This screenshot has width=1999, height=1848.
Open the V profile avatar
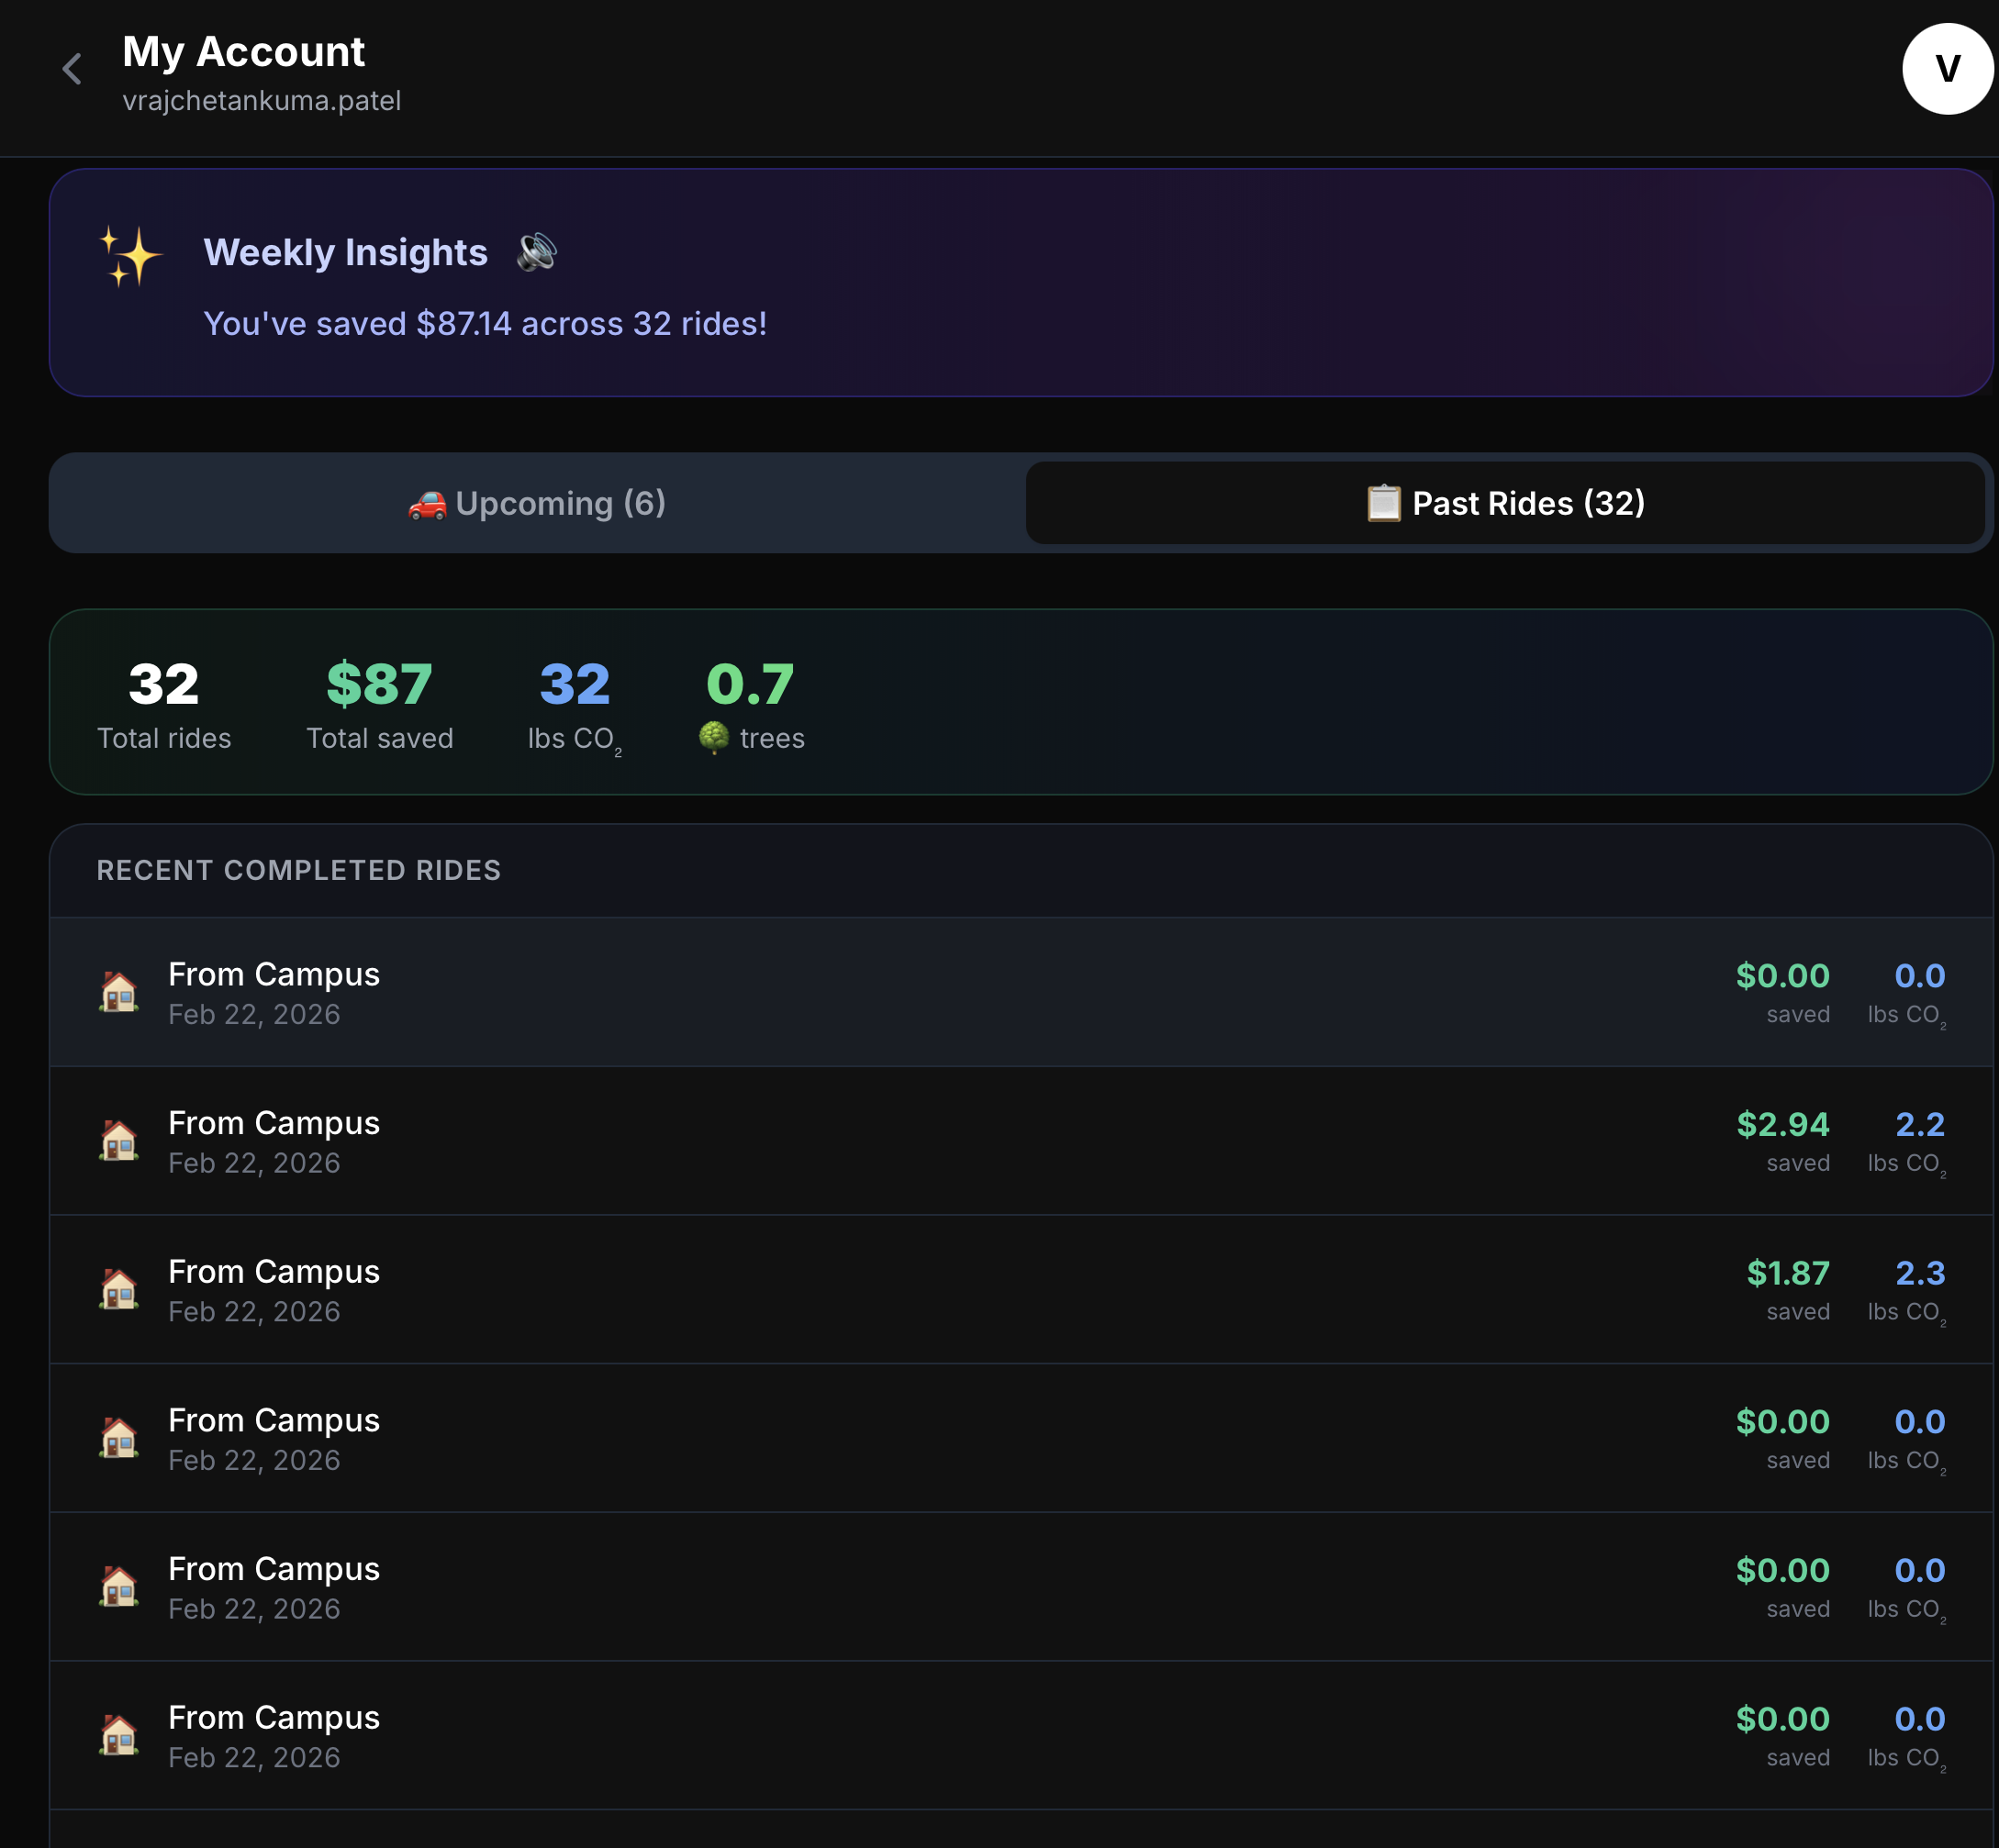[1946, 69]
